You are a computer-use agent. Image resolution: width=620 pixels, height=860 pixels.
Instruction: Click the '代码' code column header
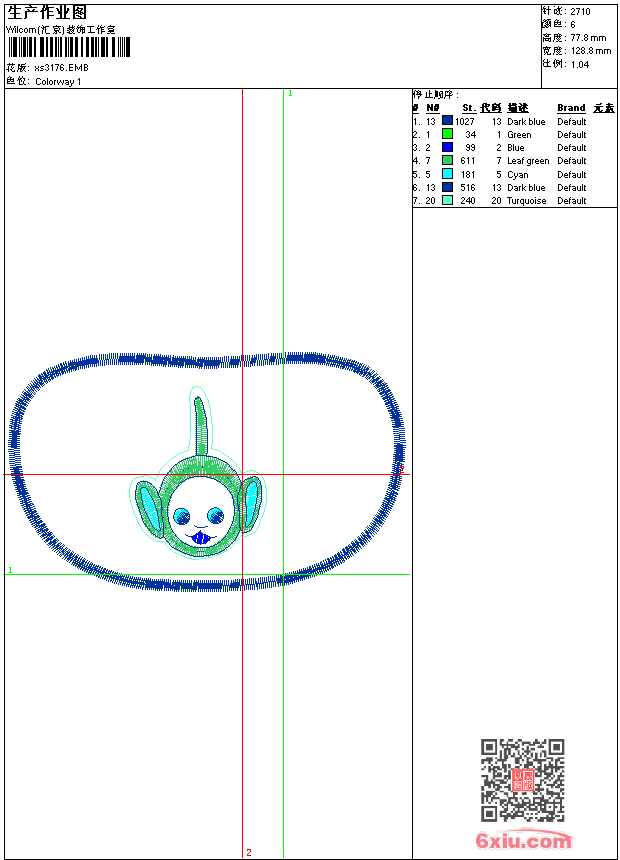tap(491, 108)
